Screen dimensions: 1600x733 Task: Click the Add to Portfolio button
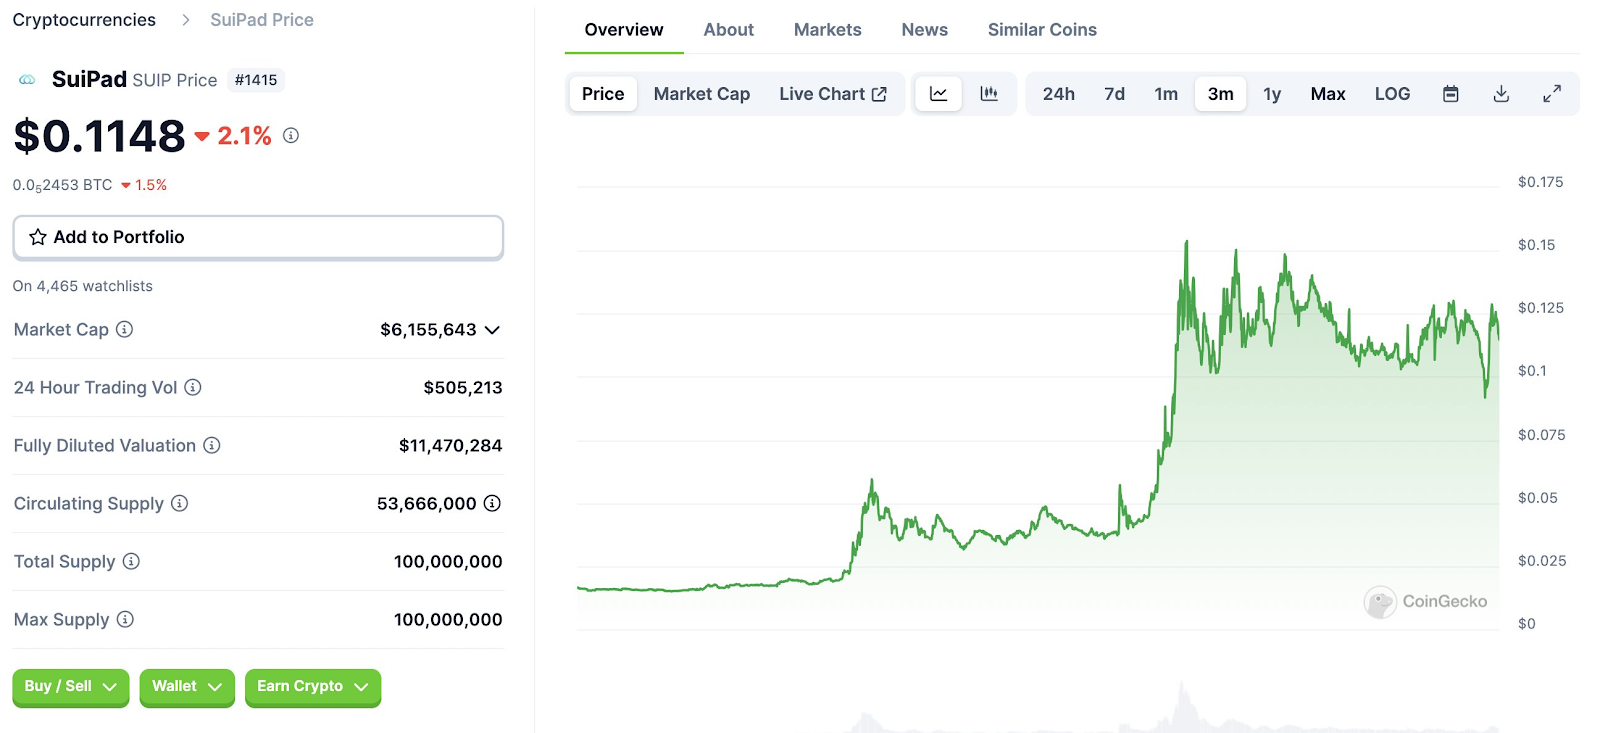pos(258,237)
